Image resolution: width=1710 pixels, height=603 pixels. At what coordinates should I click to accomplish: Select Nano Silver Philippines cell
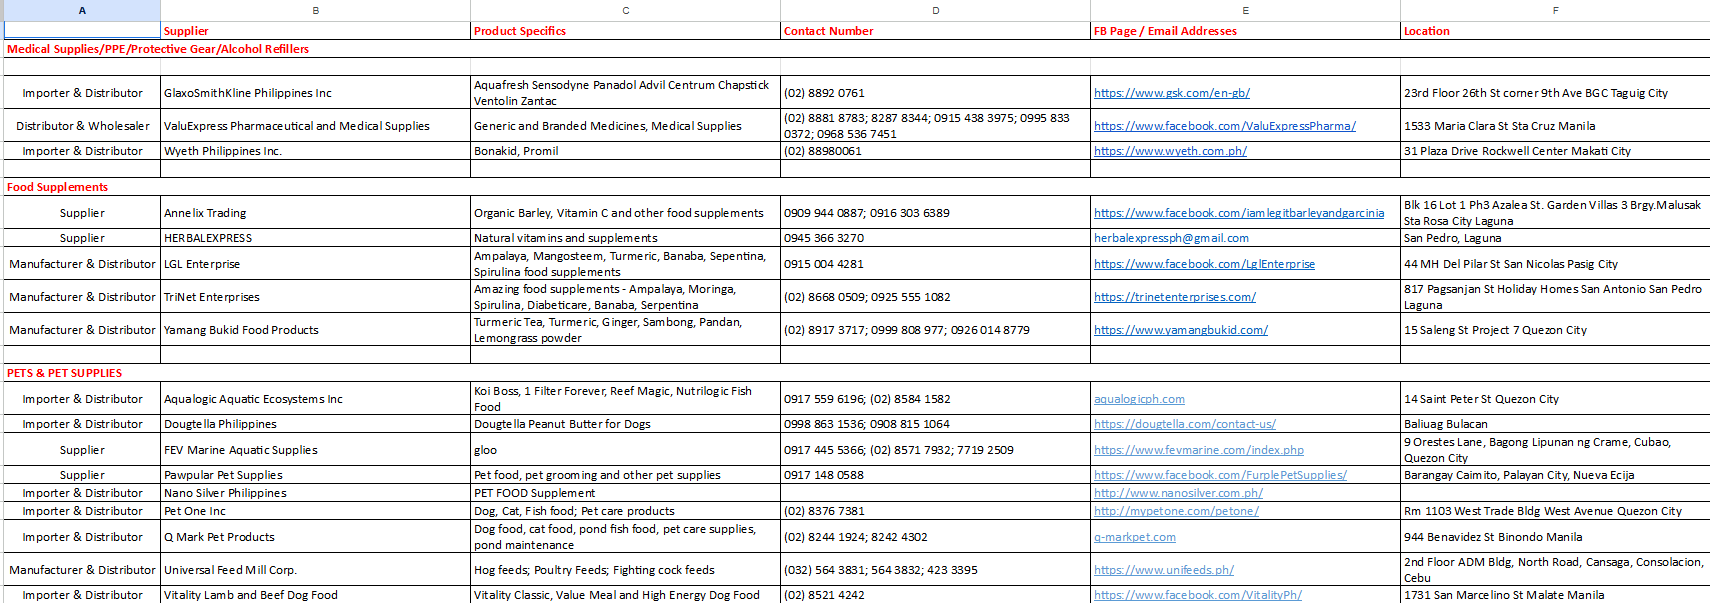[315, 493]
